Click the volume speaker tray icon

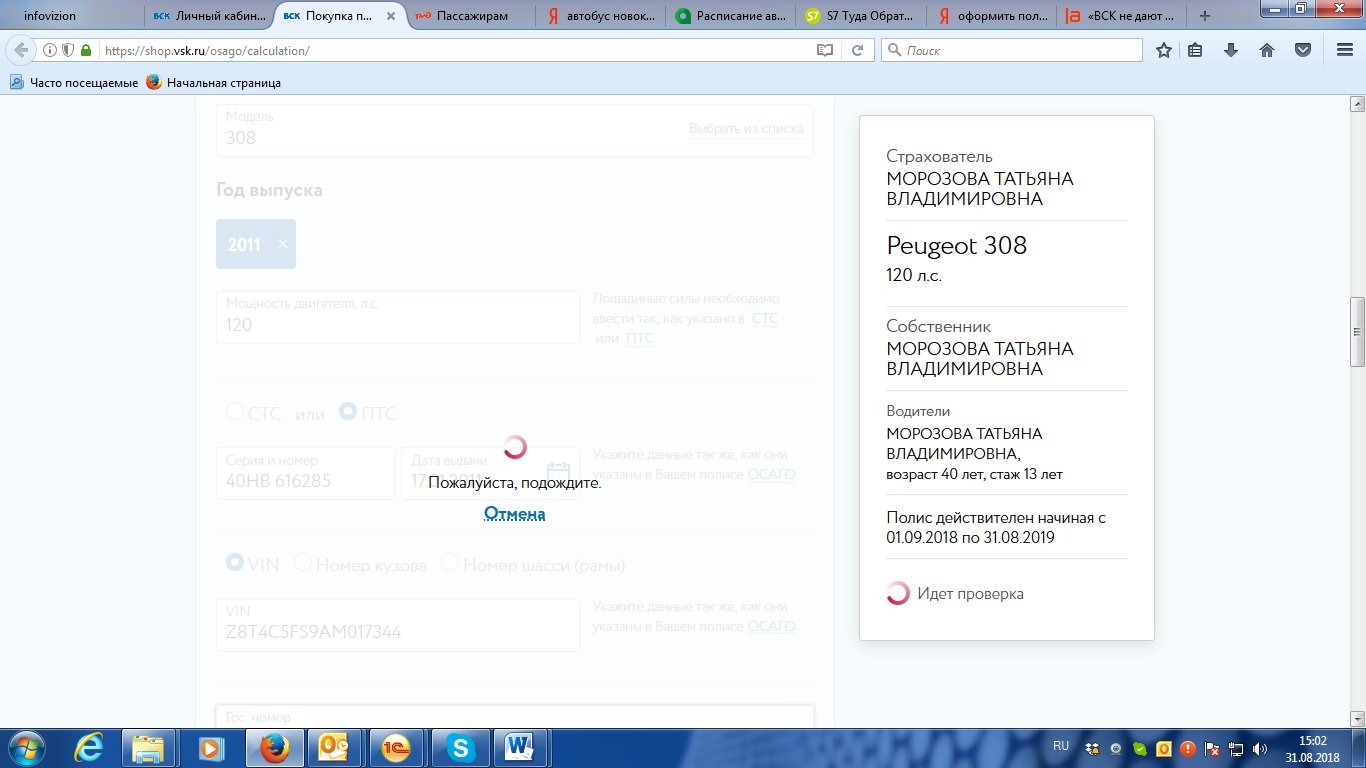click(x=1260, y=748)
